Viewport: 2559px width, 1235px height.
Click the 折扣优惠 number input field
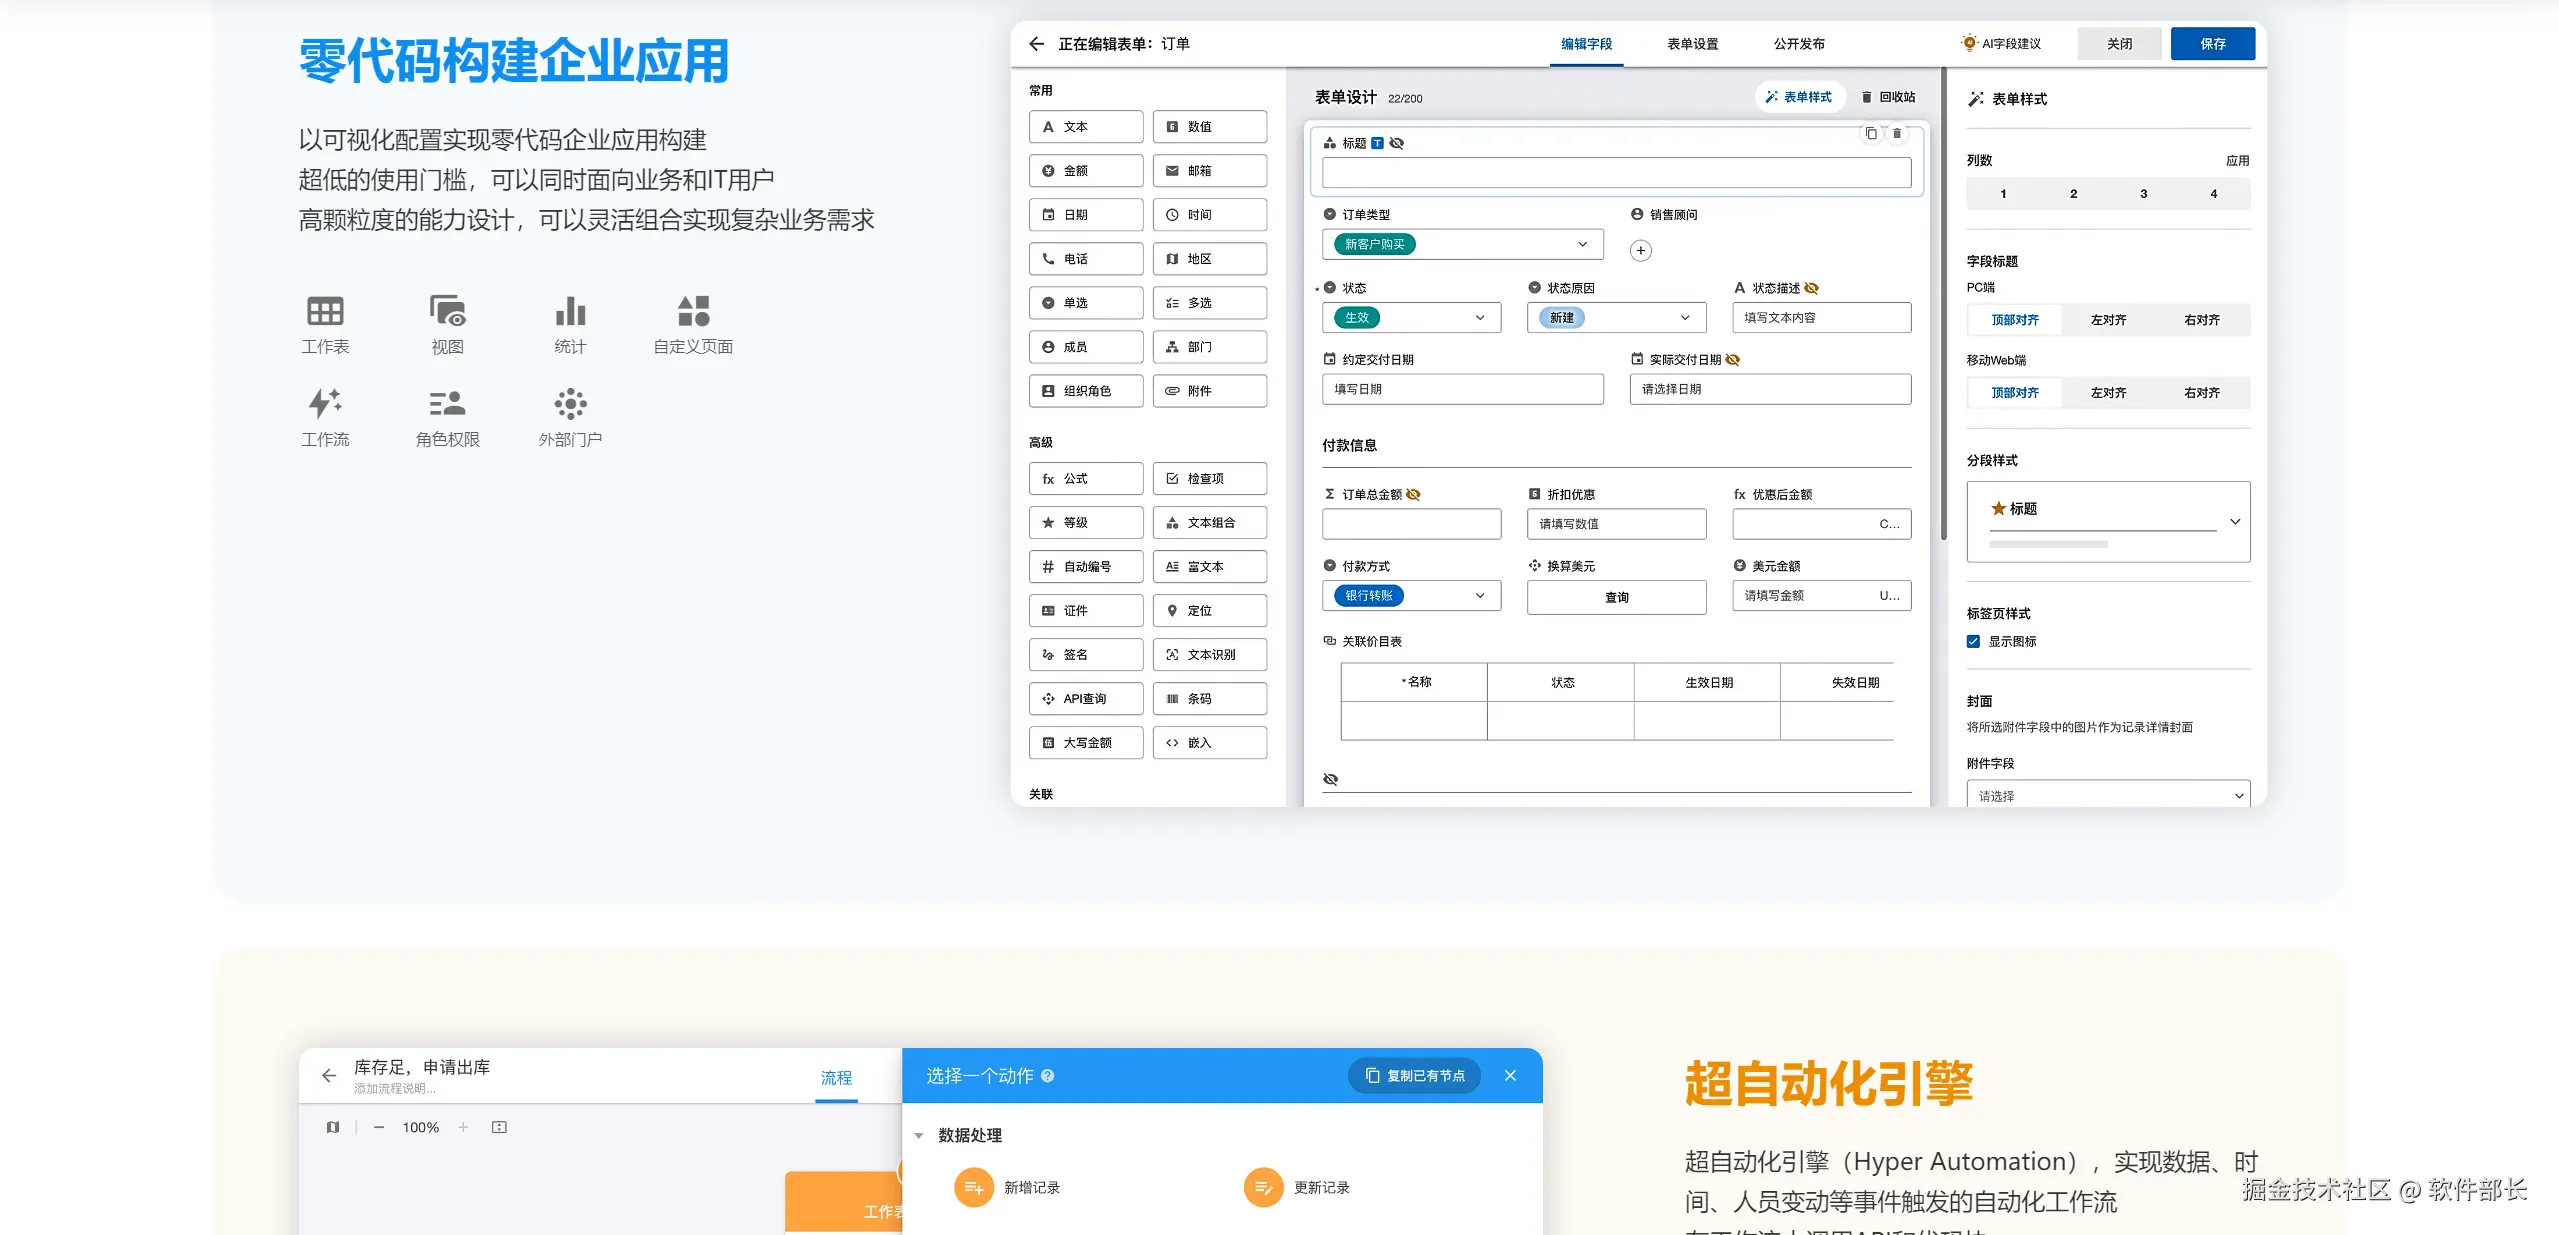1616,524
